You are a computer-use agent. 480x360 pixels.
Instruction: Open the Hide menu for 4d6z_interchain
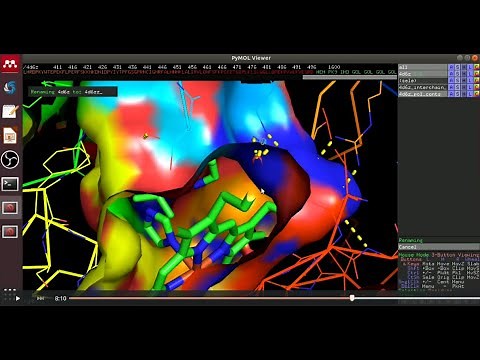pyautogui.click(x=464, y=87)
